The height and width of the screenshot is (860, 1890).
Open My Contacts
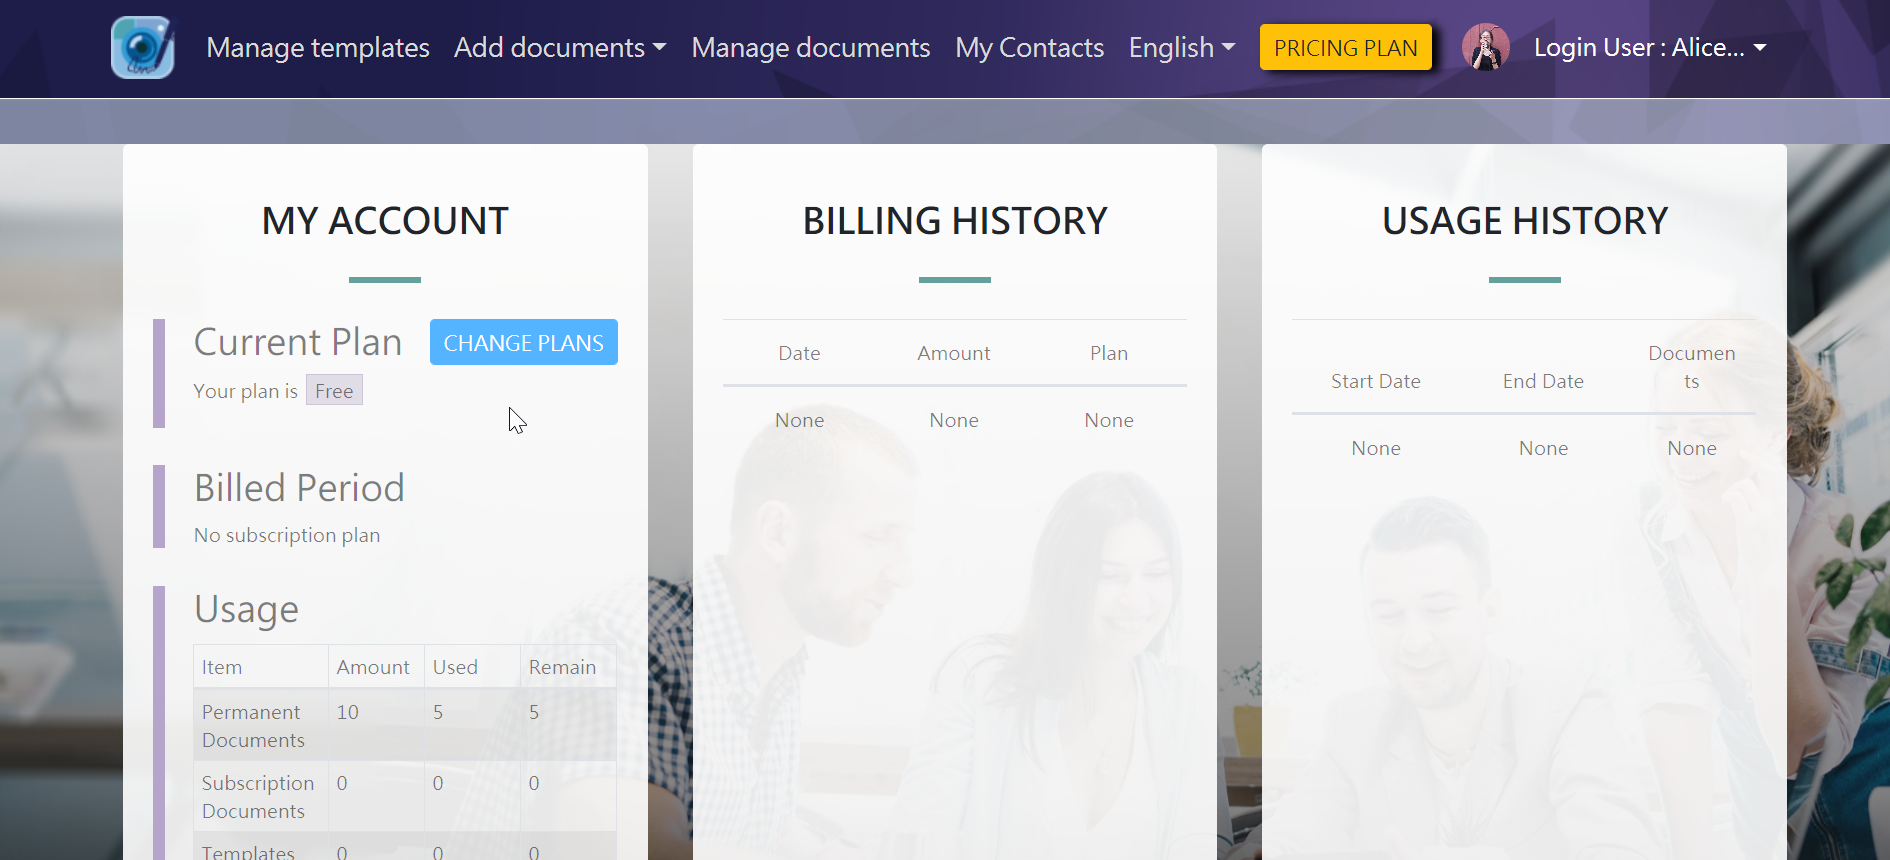[1029, 47]
